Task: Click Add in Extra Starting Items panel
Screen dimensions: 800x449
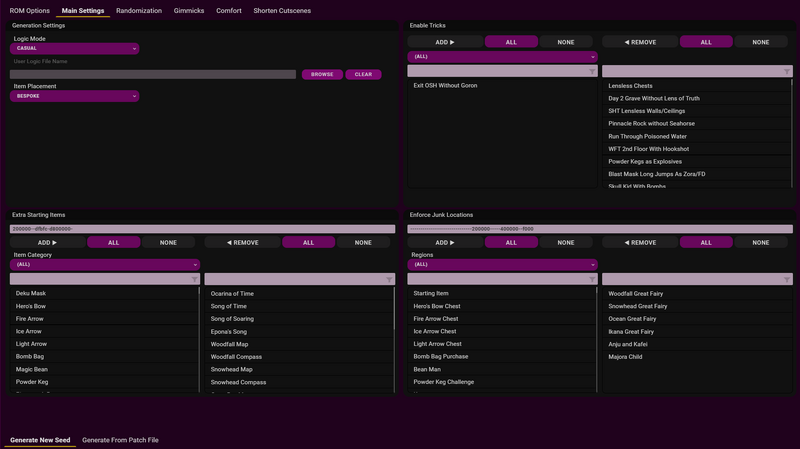Action: [47, 243]
